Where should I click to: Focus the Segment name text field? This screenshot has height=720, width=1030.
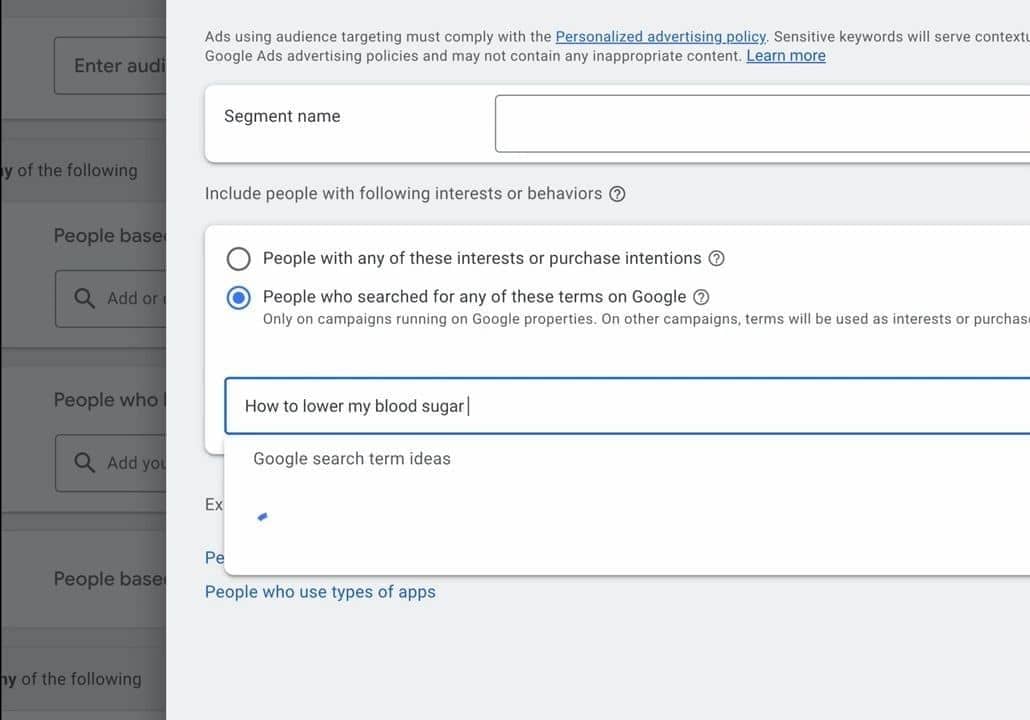(x=760, y=124)
